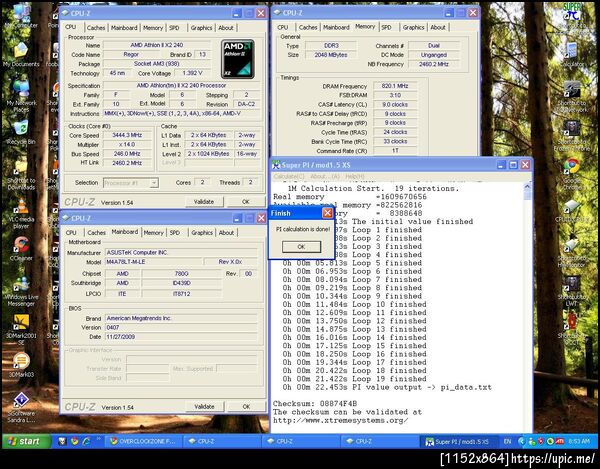Click the AMD Athlon II X2 240 name field
The image size is (600, 469).
(157, 45)
